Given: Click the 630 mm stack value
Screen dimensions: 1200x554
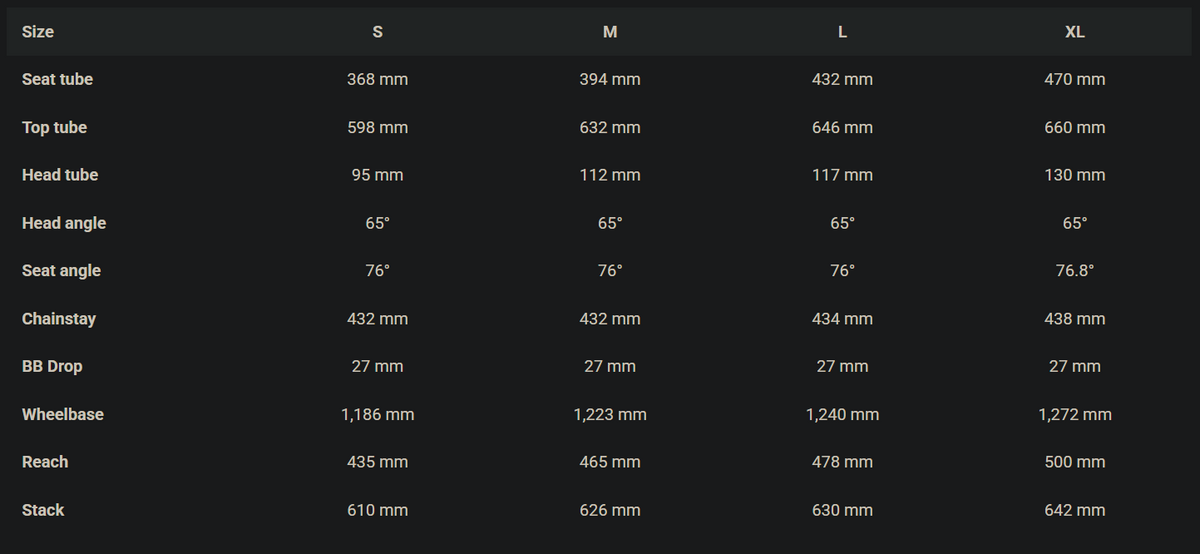Looking at the screenshot, I should [x=842, y=510].
